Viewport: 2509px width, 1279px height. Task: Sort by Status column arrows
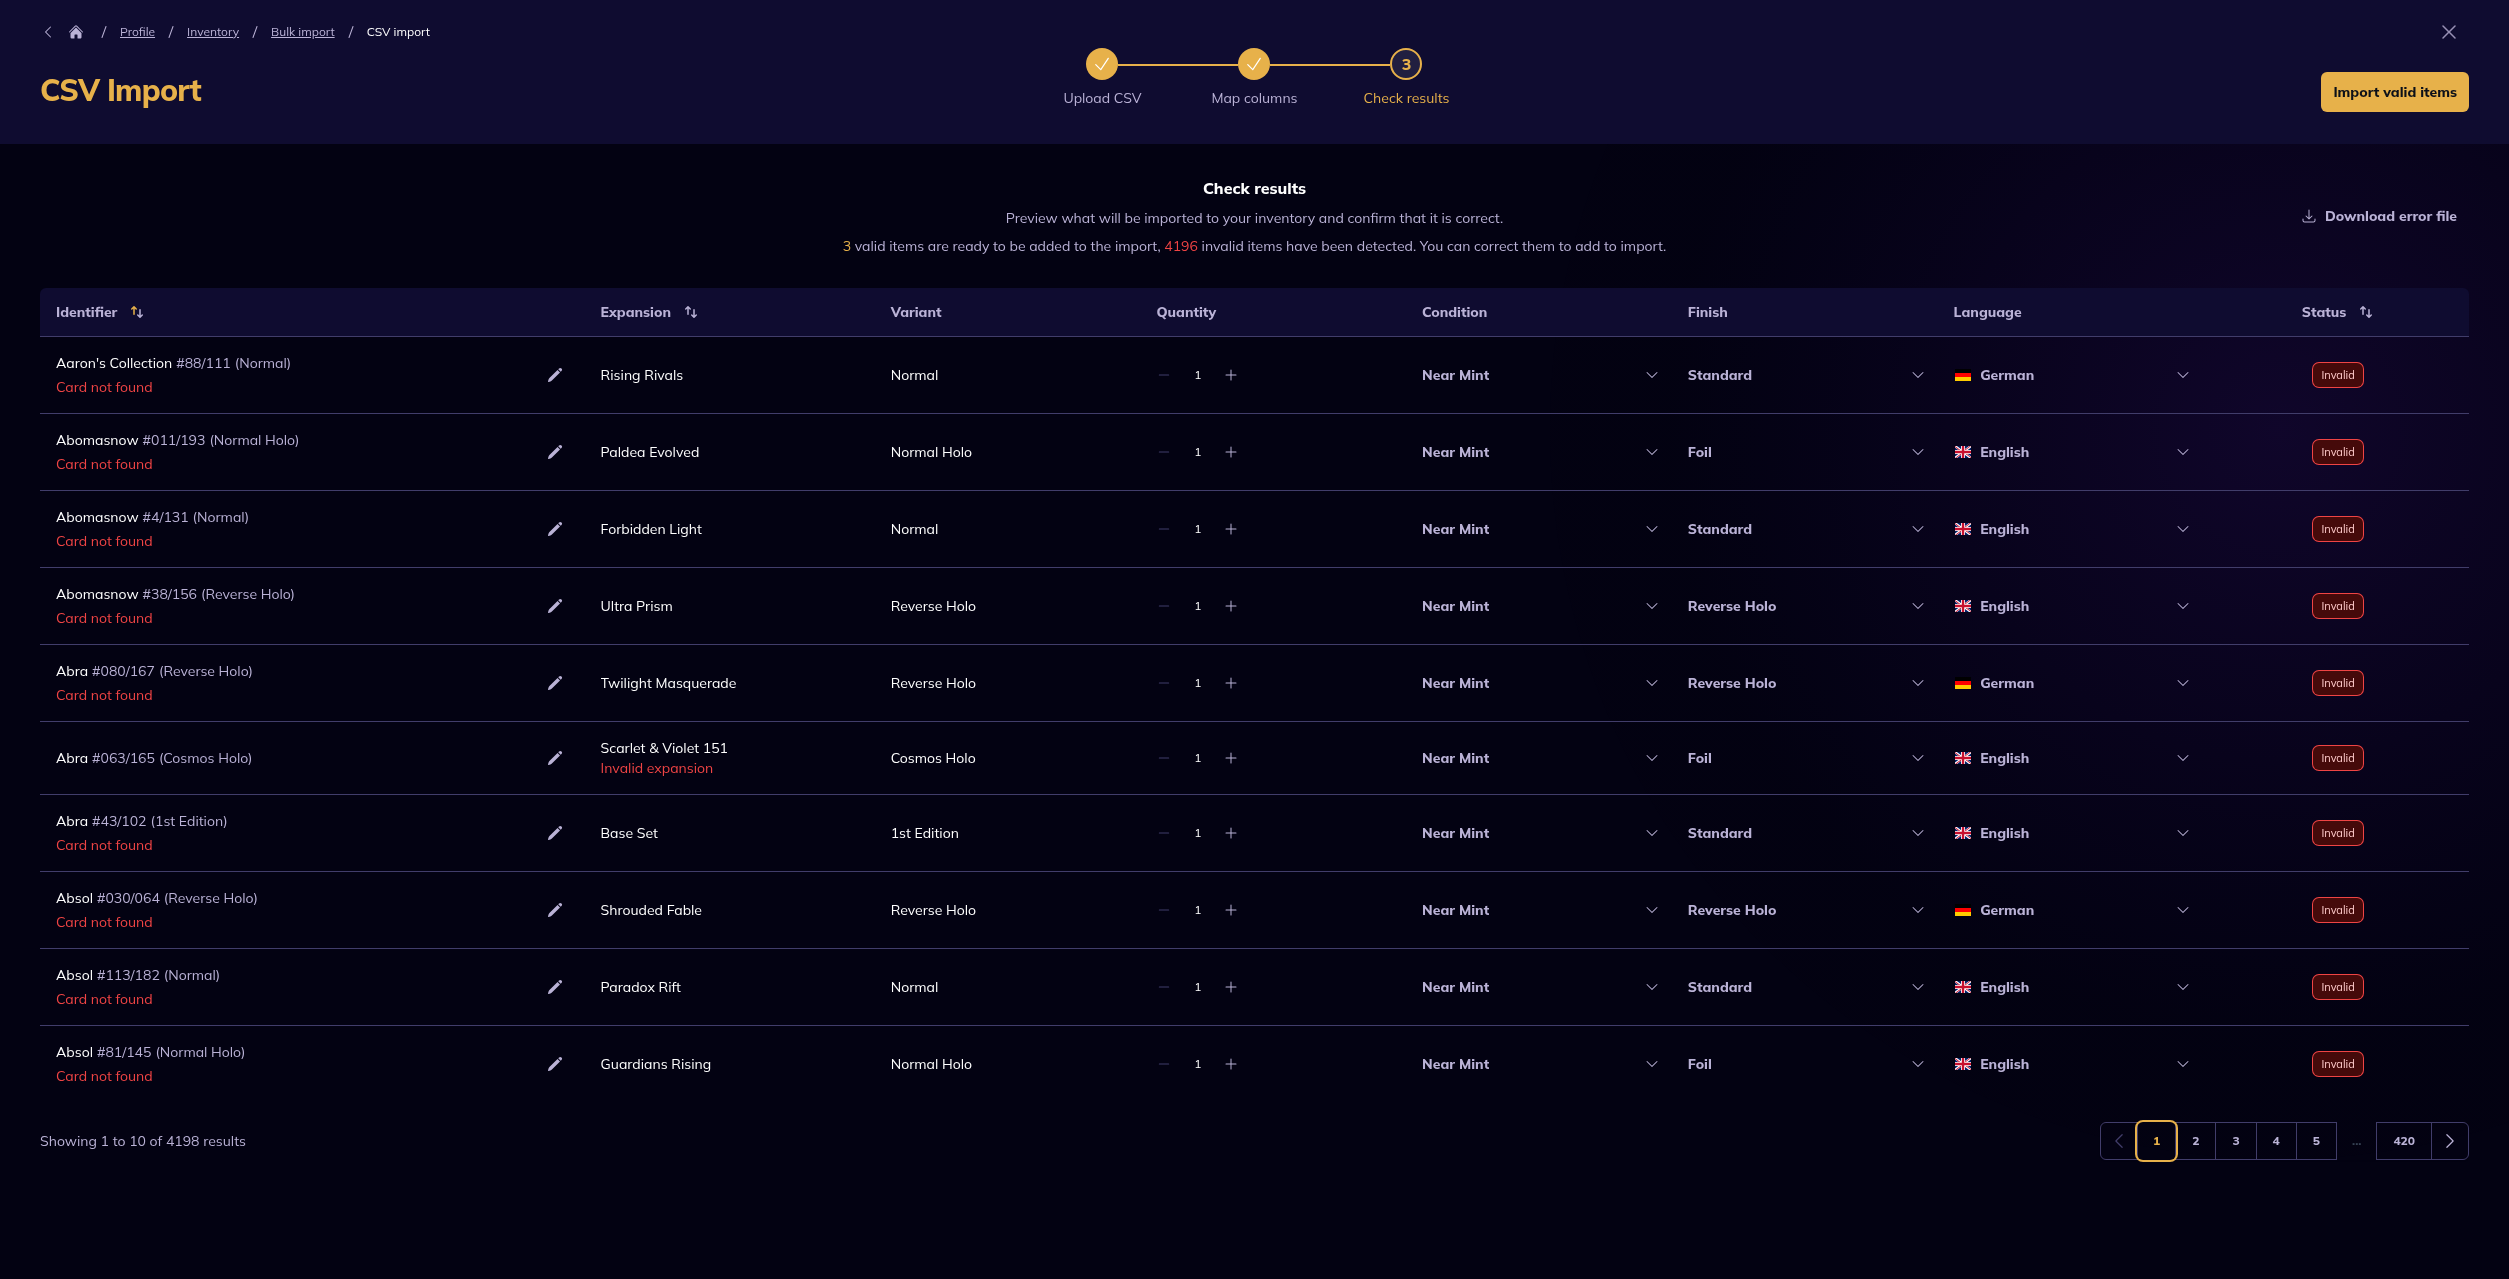tap(2366, 312)
